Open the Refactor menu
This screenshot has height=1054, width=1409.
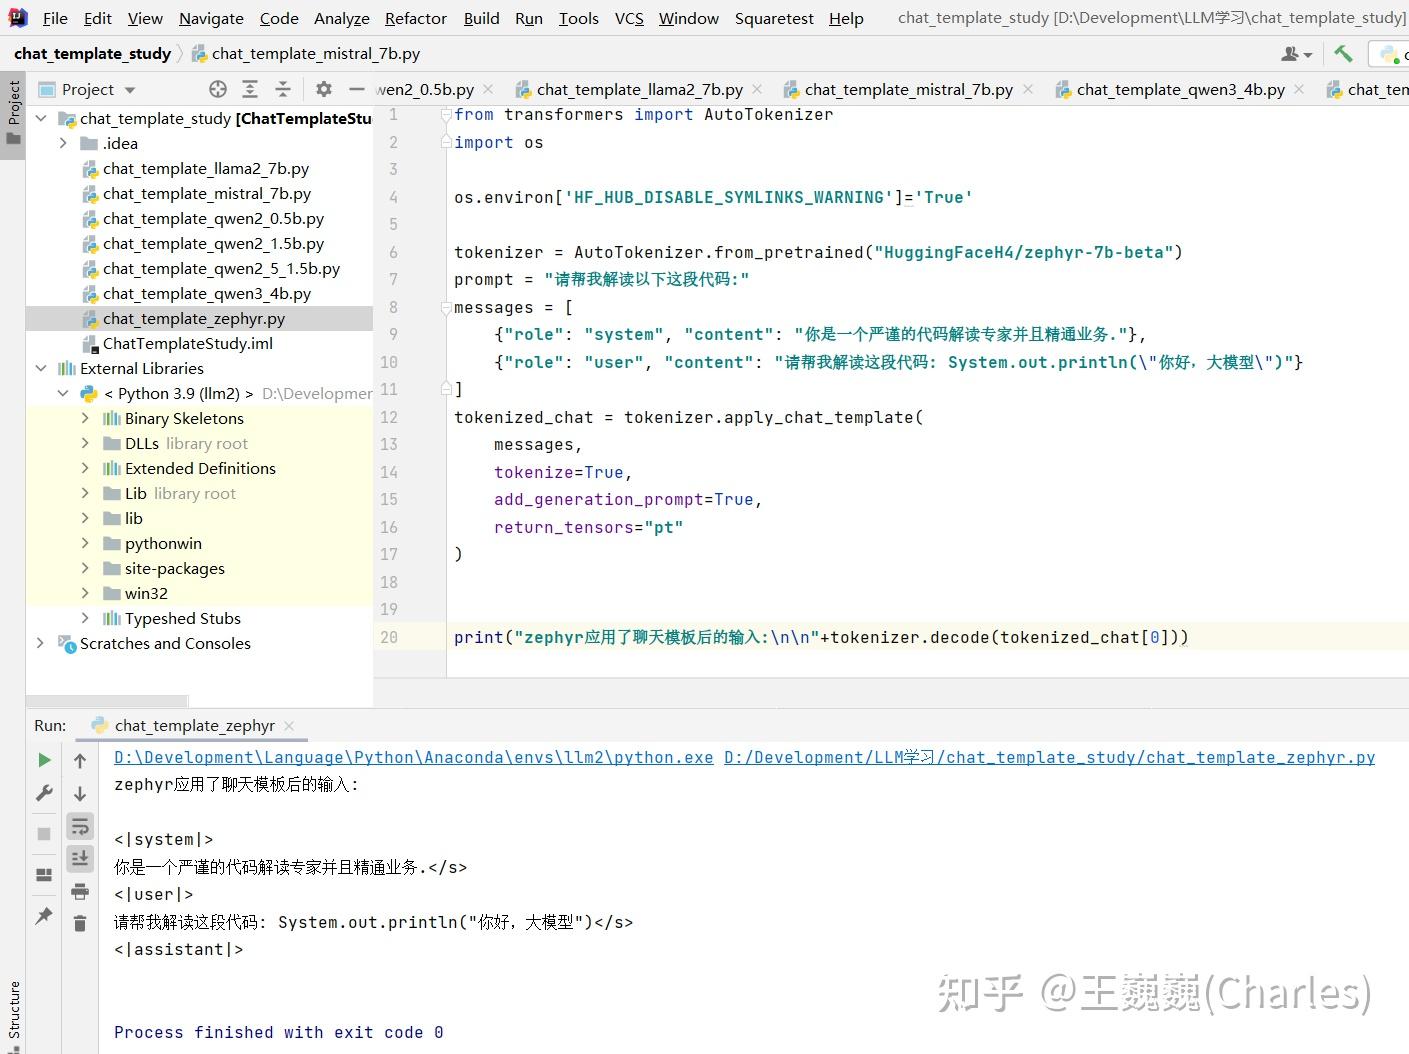[x=415, y=18]
